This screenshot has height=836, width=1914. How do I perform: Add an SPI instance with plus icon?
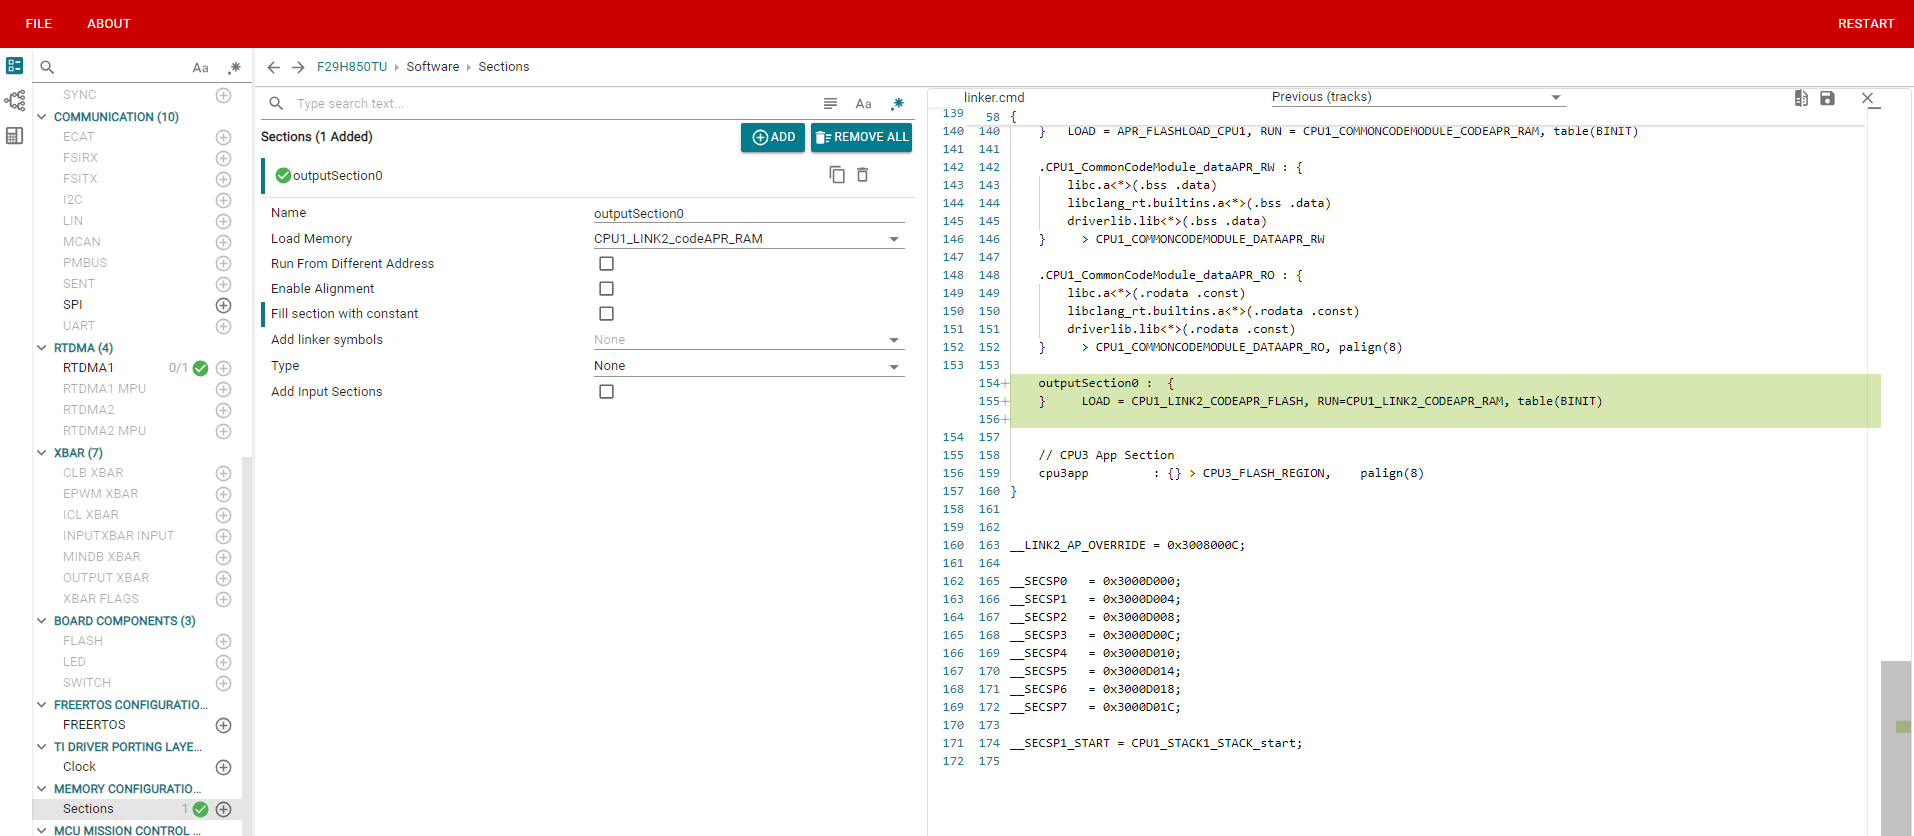coord(224,305)
